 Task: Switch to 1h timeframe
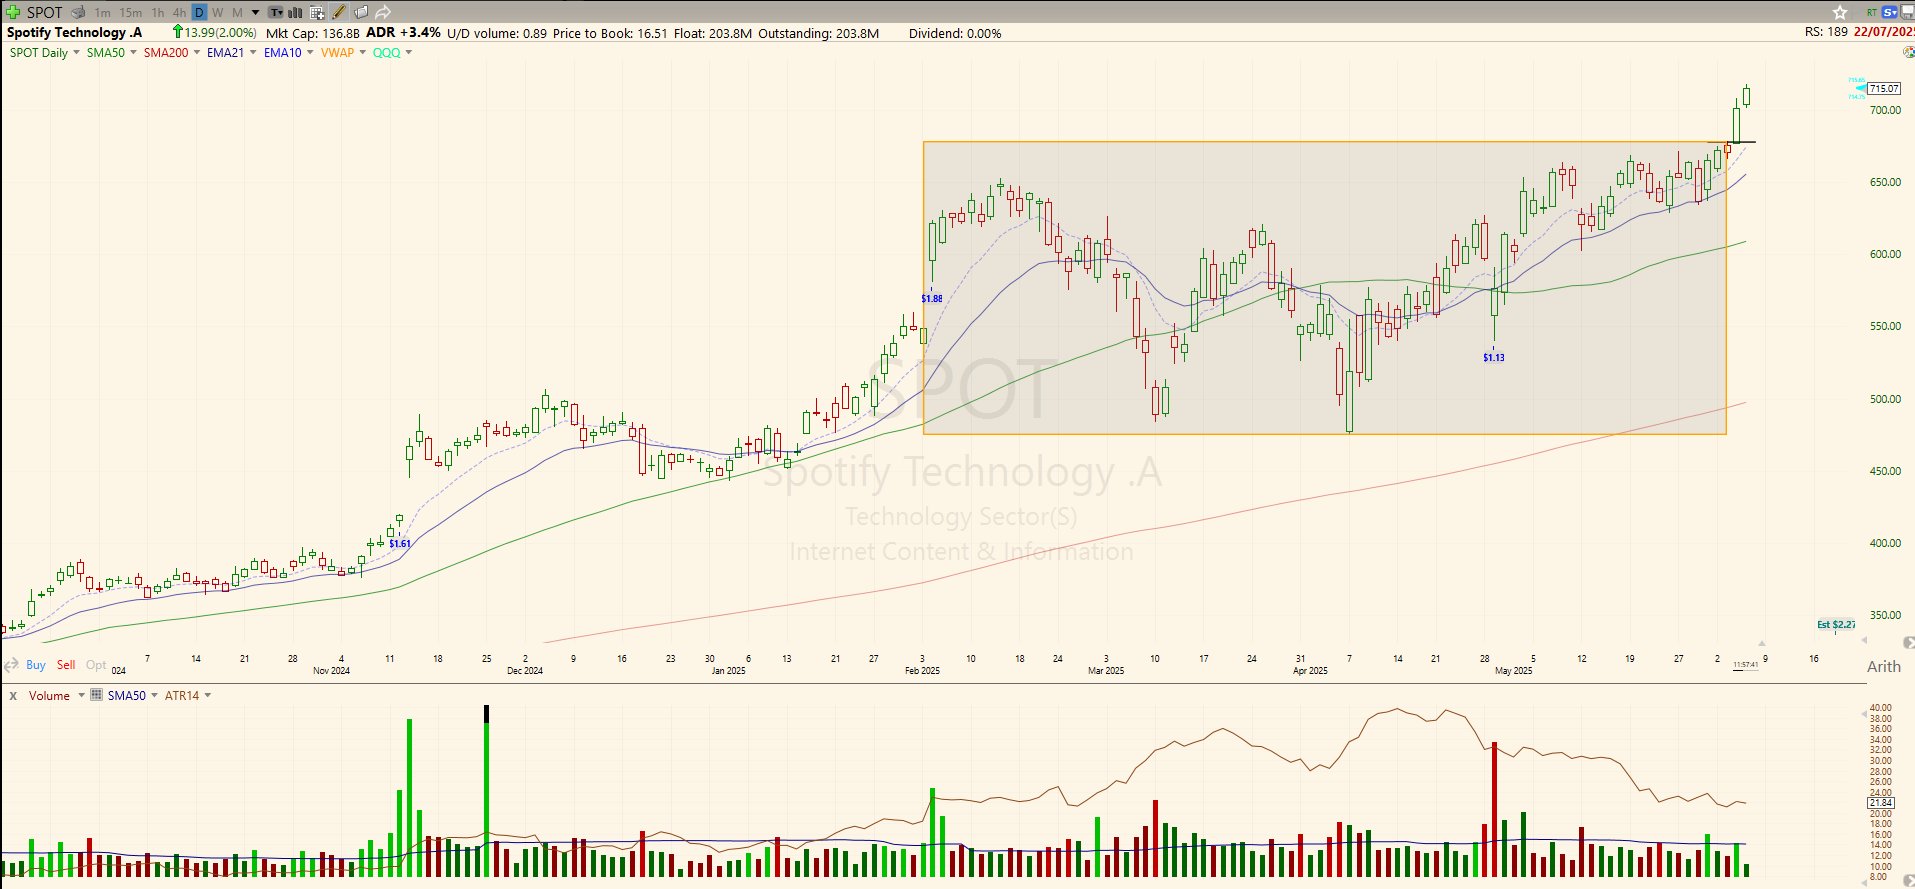click(158, 13)
